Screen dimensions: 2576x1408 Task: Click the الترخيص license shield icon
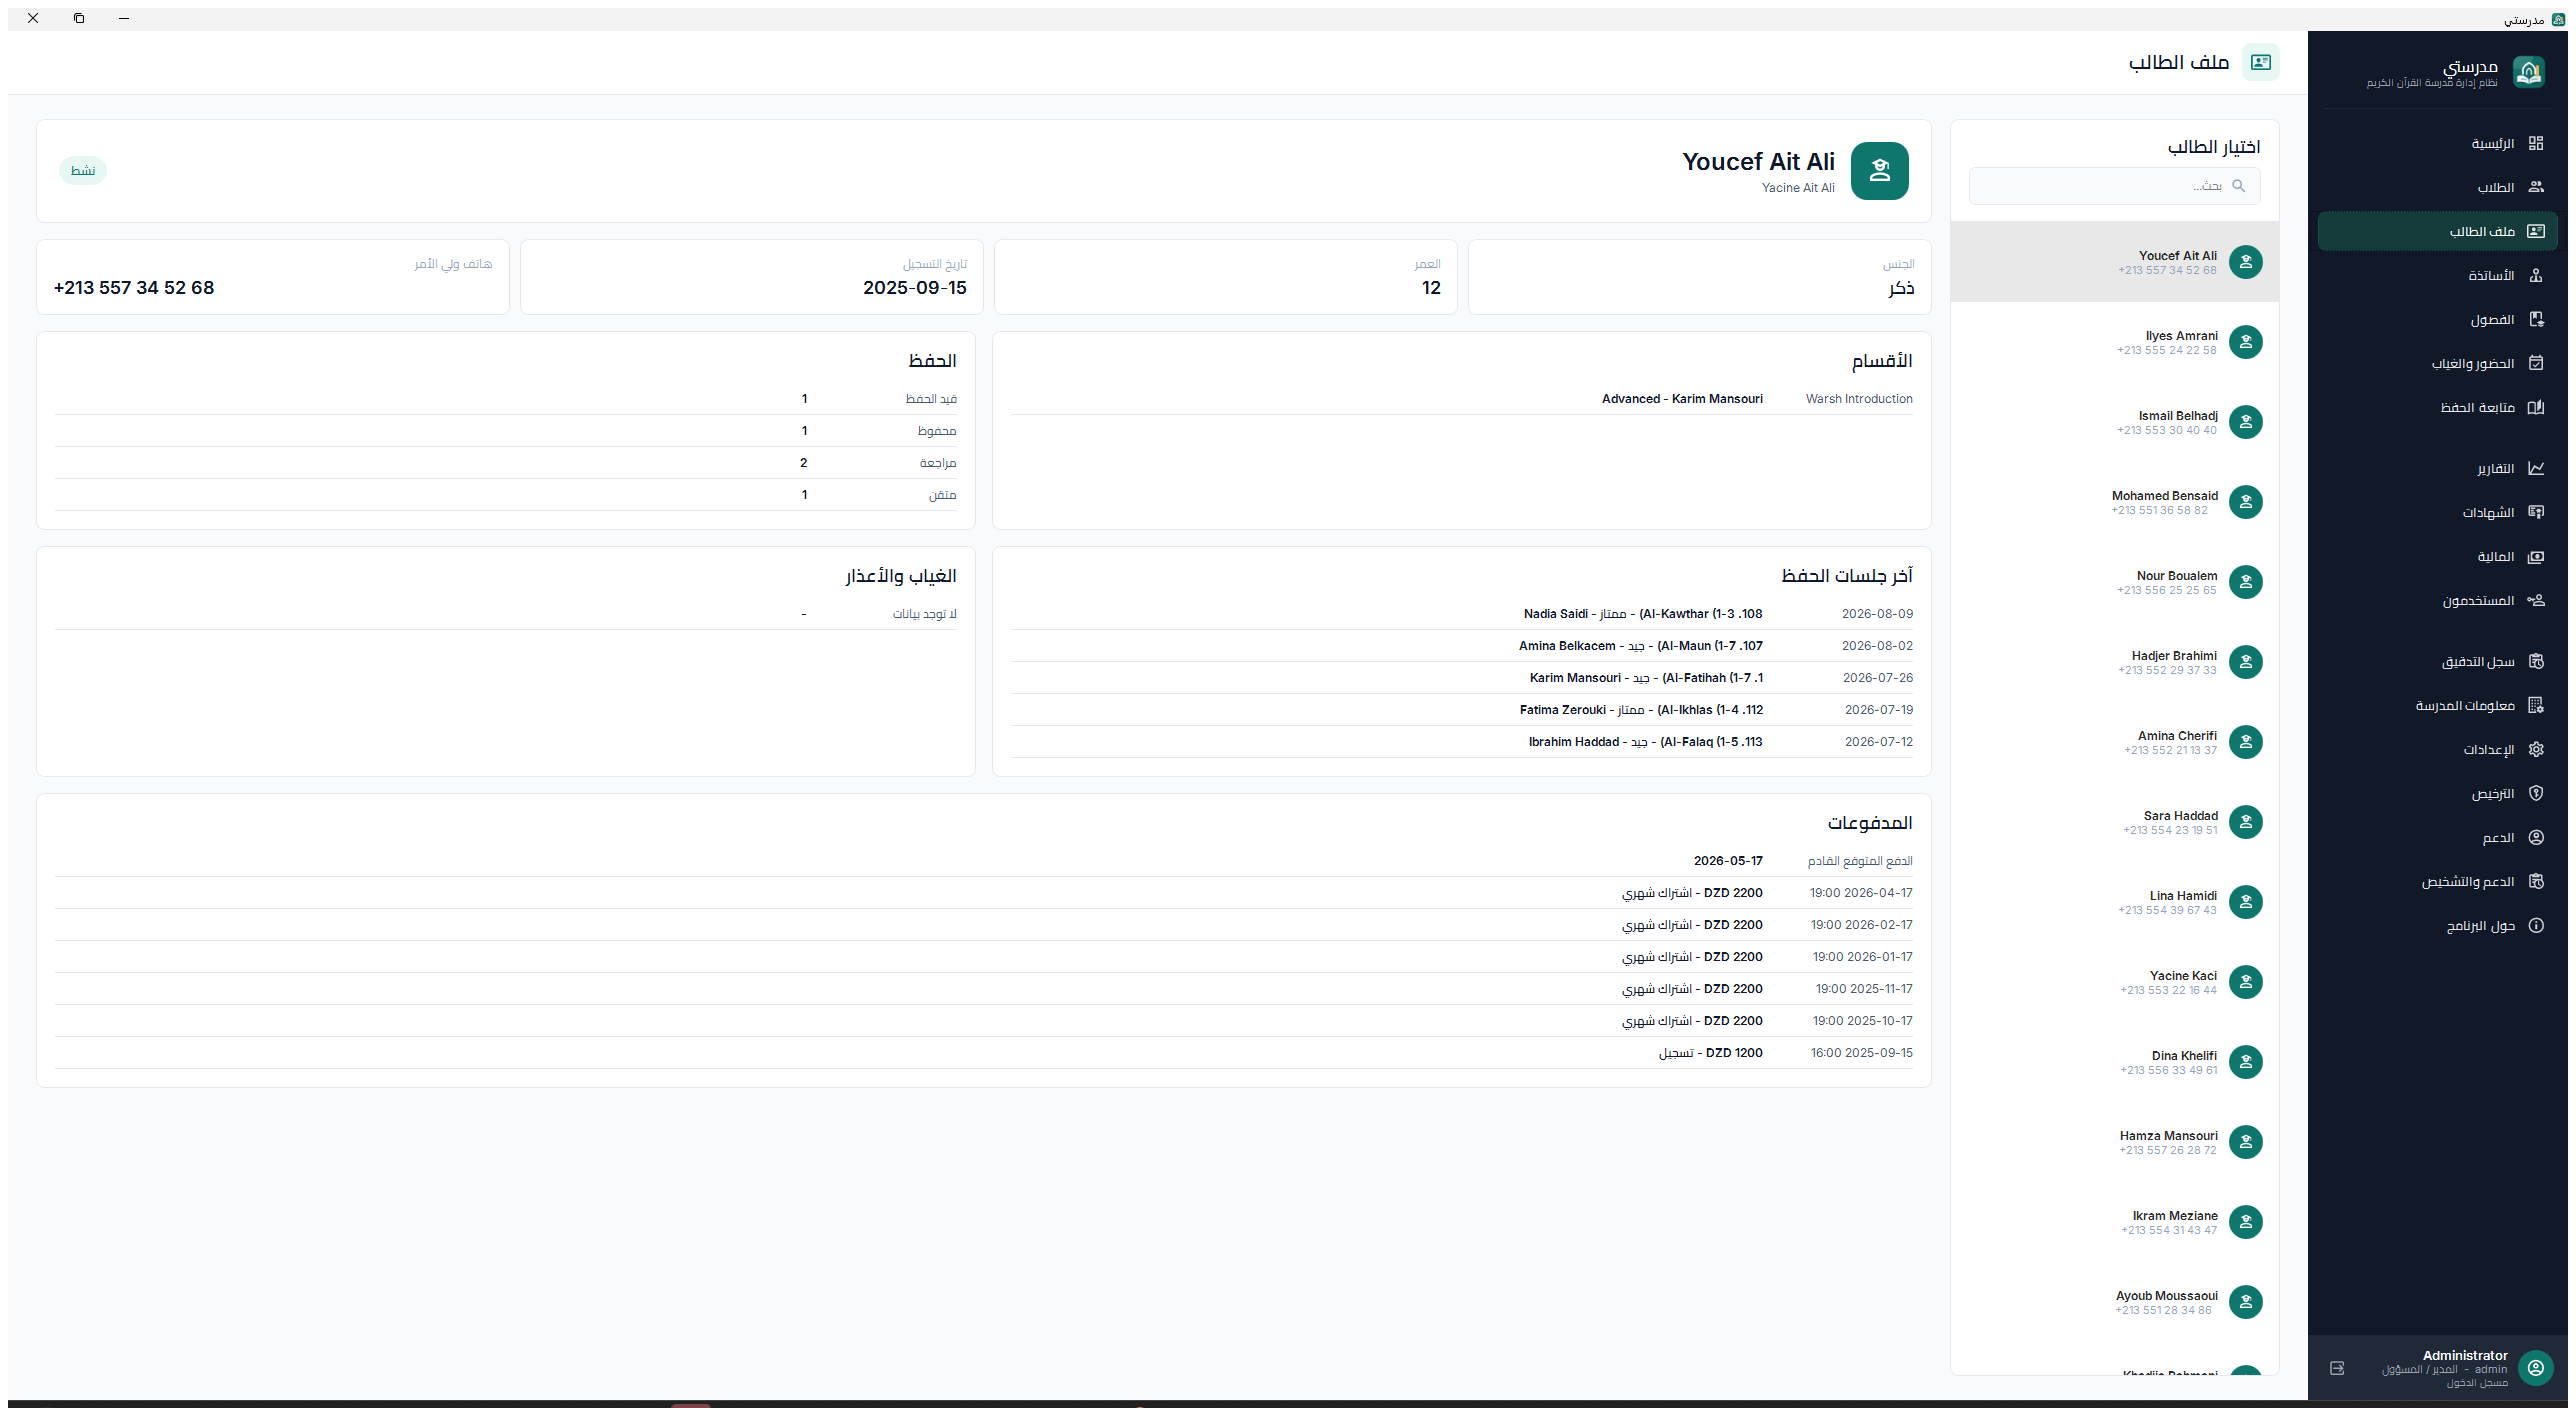pyautogui.click(x=2535, y=793)
